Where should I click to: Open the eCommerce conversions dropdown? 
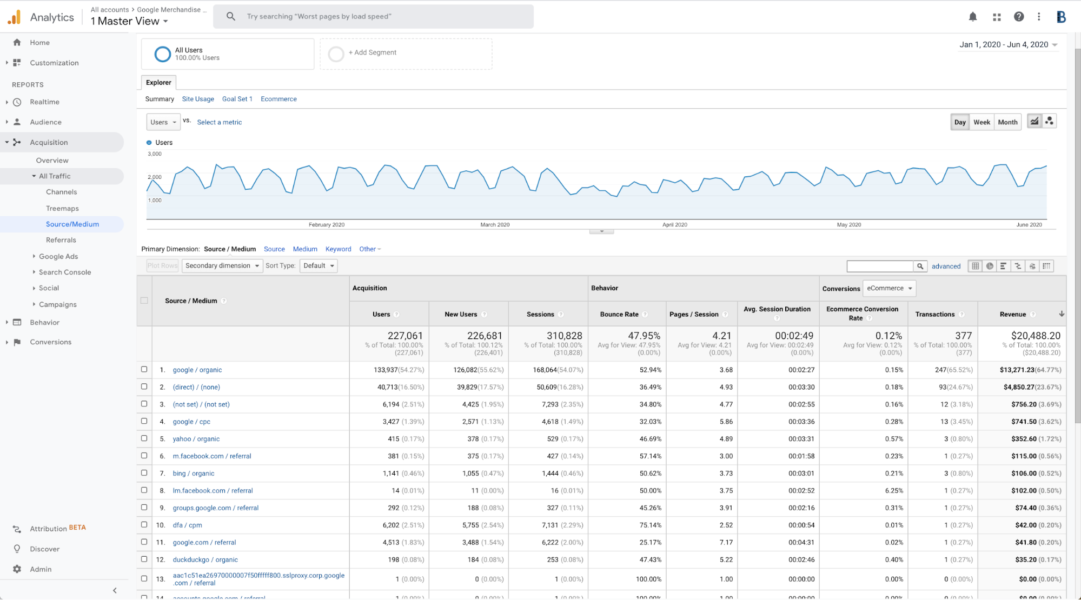pyautogui.click(x=889, y=288)
